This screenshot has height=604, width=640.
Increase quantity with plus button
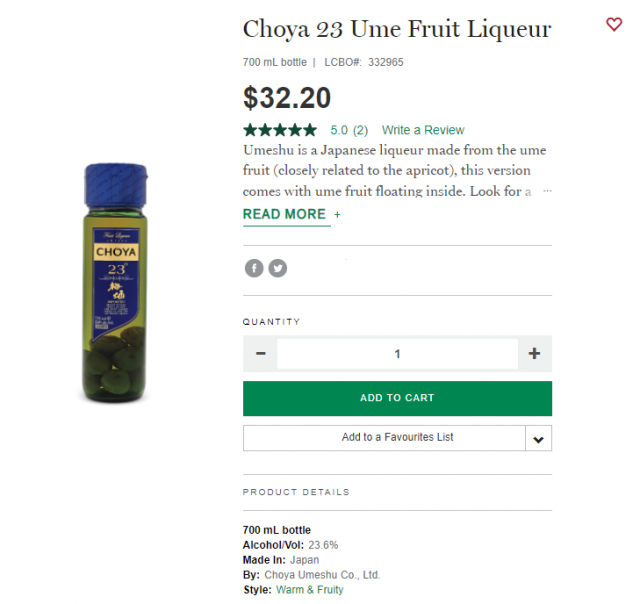point(534,354)
